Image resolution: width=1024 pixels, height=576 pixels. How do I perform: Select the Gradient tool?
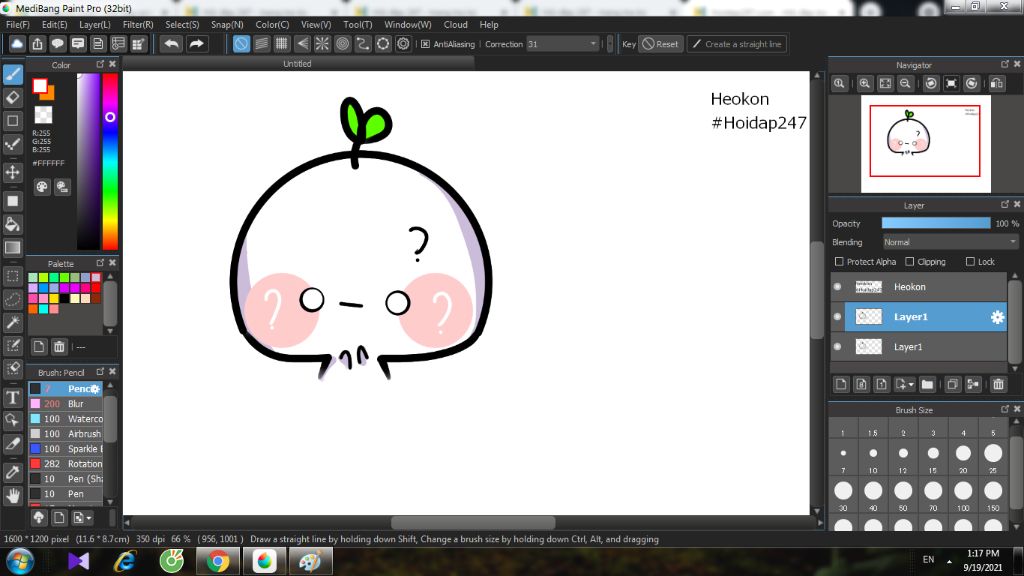(12, 248)
